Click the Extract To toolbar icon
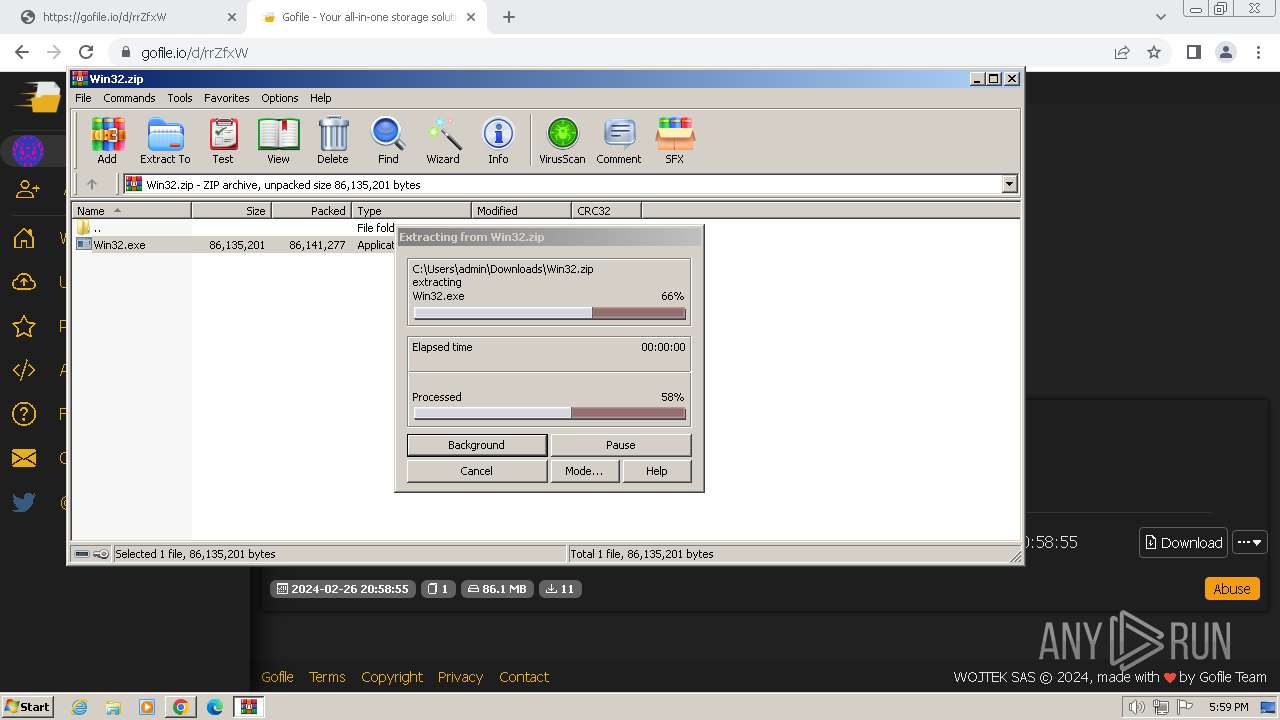 165,140
